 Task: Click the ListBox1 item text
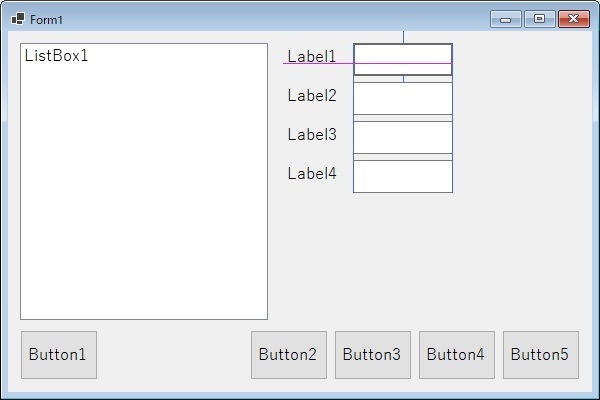pos(57,56)
